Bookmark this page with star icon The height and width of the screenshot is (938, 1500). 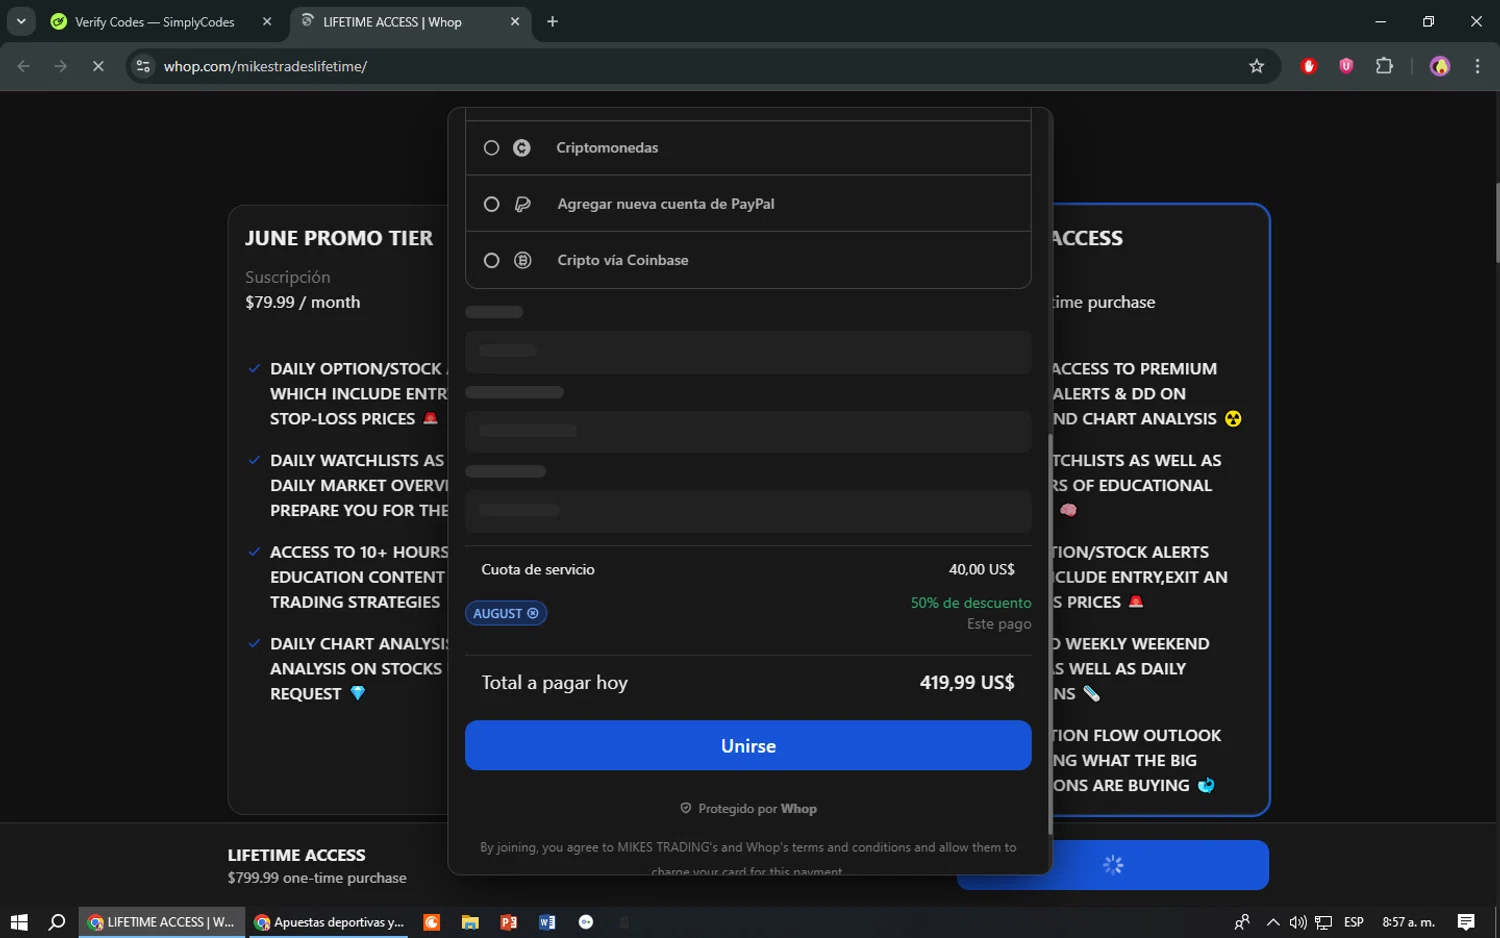(x=1256, y=66)
